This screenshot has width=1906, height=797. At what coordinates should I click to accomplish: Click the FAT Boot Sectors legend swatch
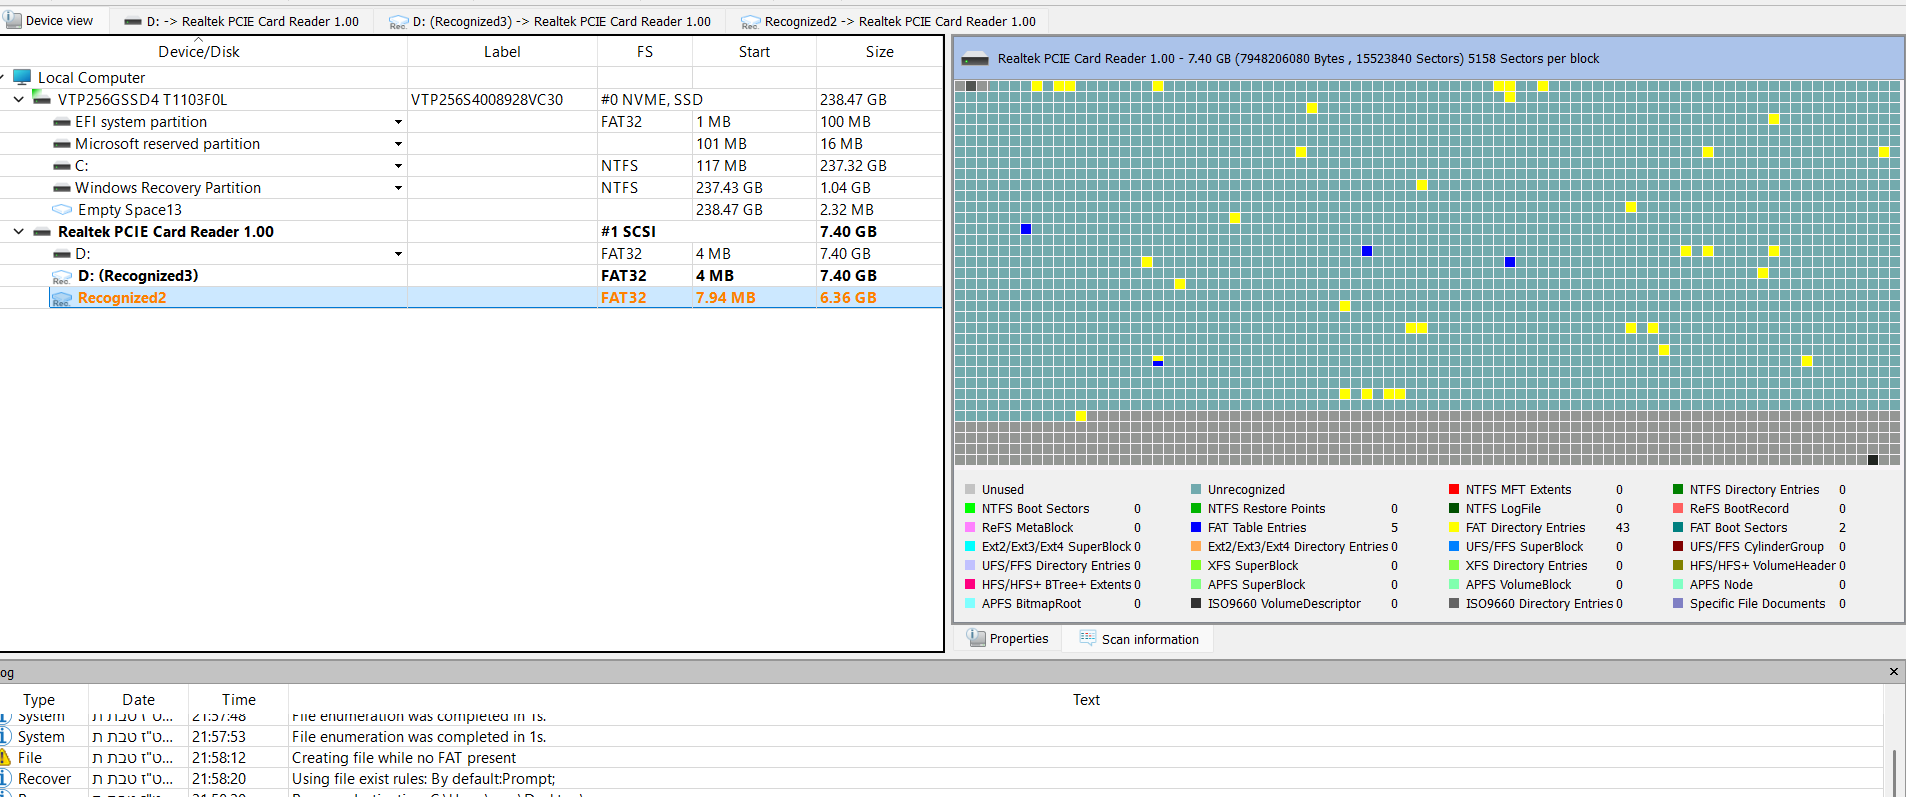1678,527
